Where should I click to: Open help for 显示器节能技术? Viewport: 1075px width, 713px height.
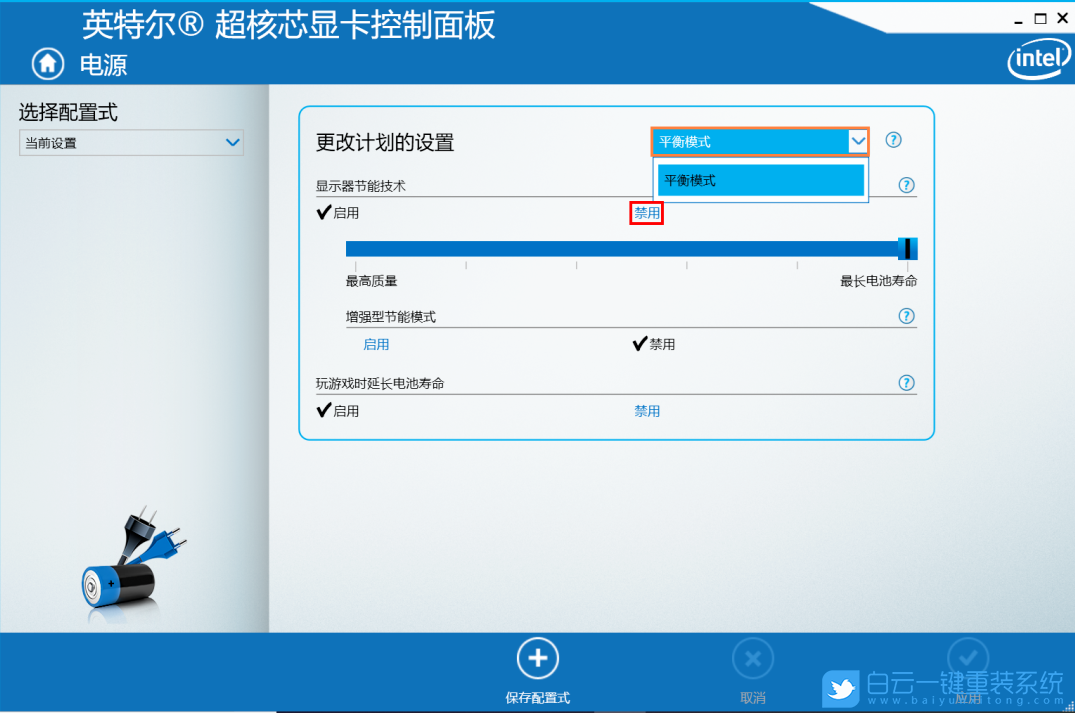click(x=906, y=184)
